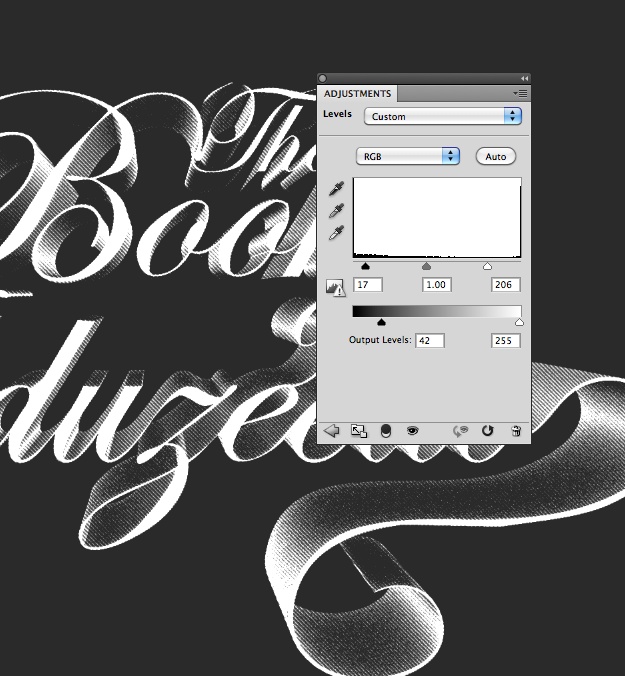Toggle adjustment layer visibility eye

point(411,430)
